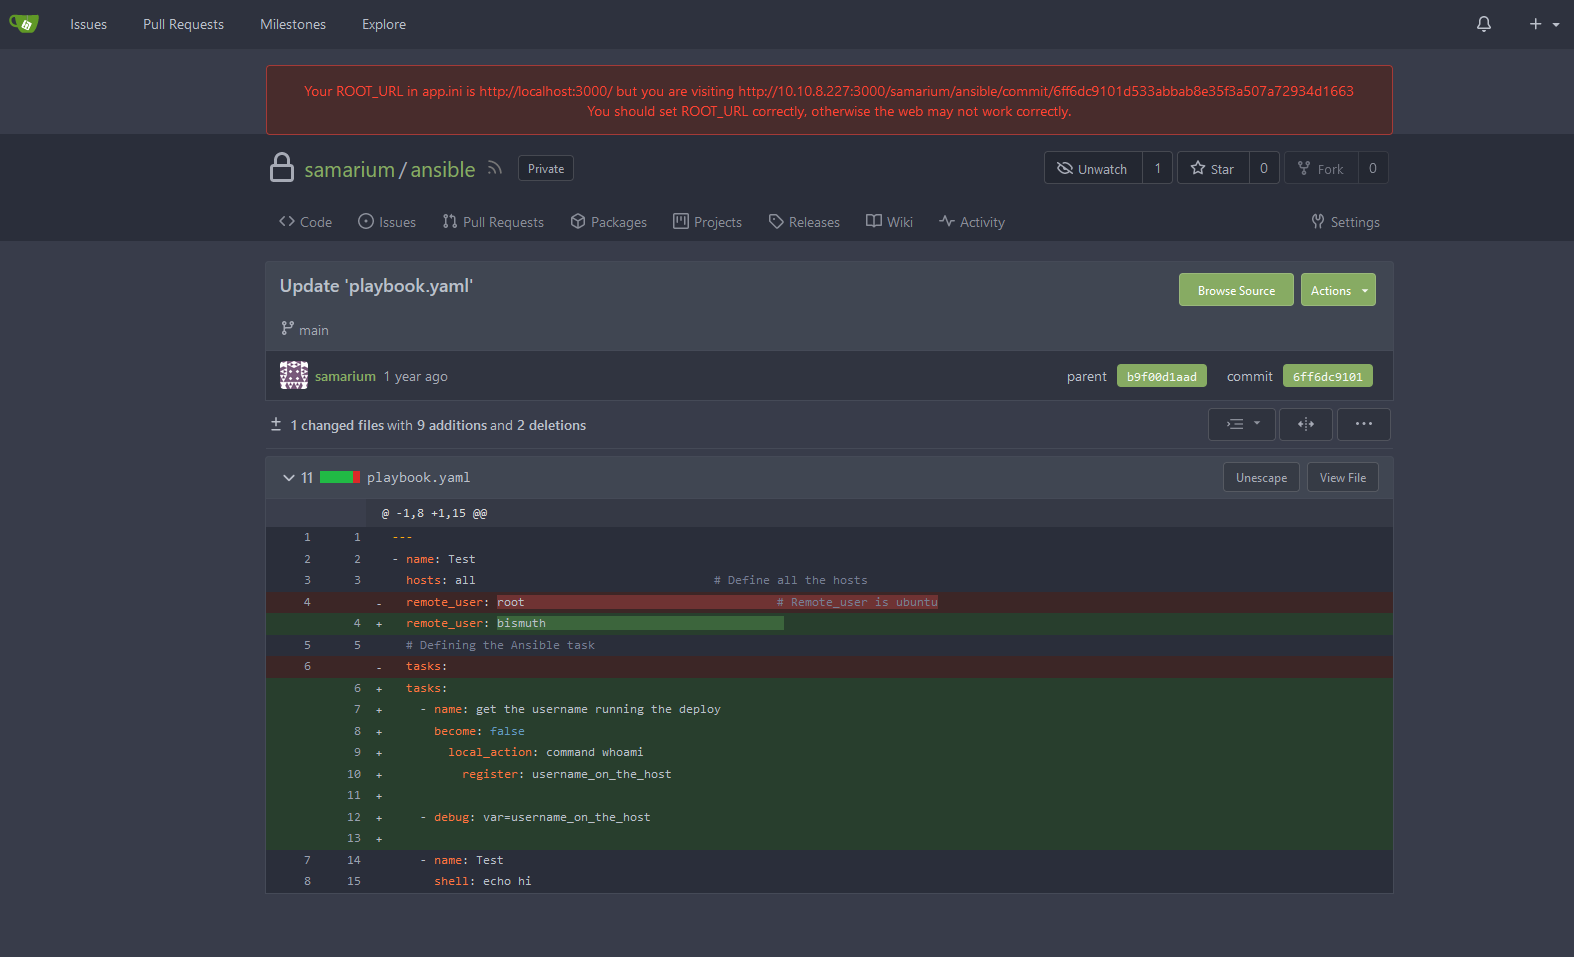
Task: Click Browse Source button
Action: [1236, 290]
